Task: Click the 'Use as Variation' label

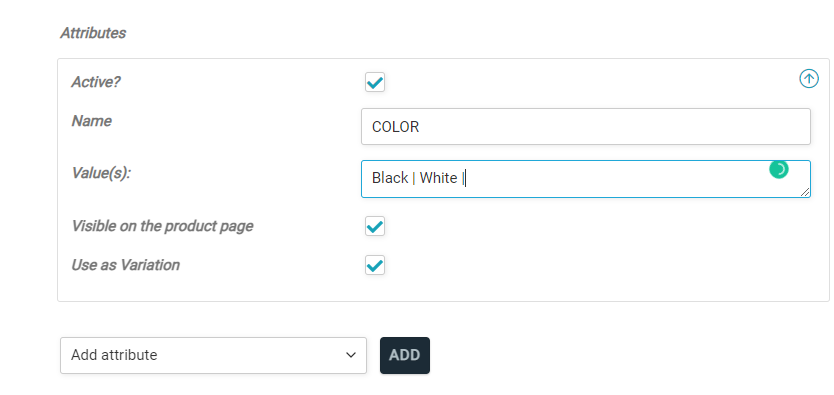Action: click(126, 265)
